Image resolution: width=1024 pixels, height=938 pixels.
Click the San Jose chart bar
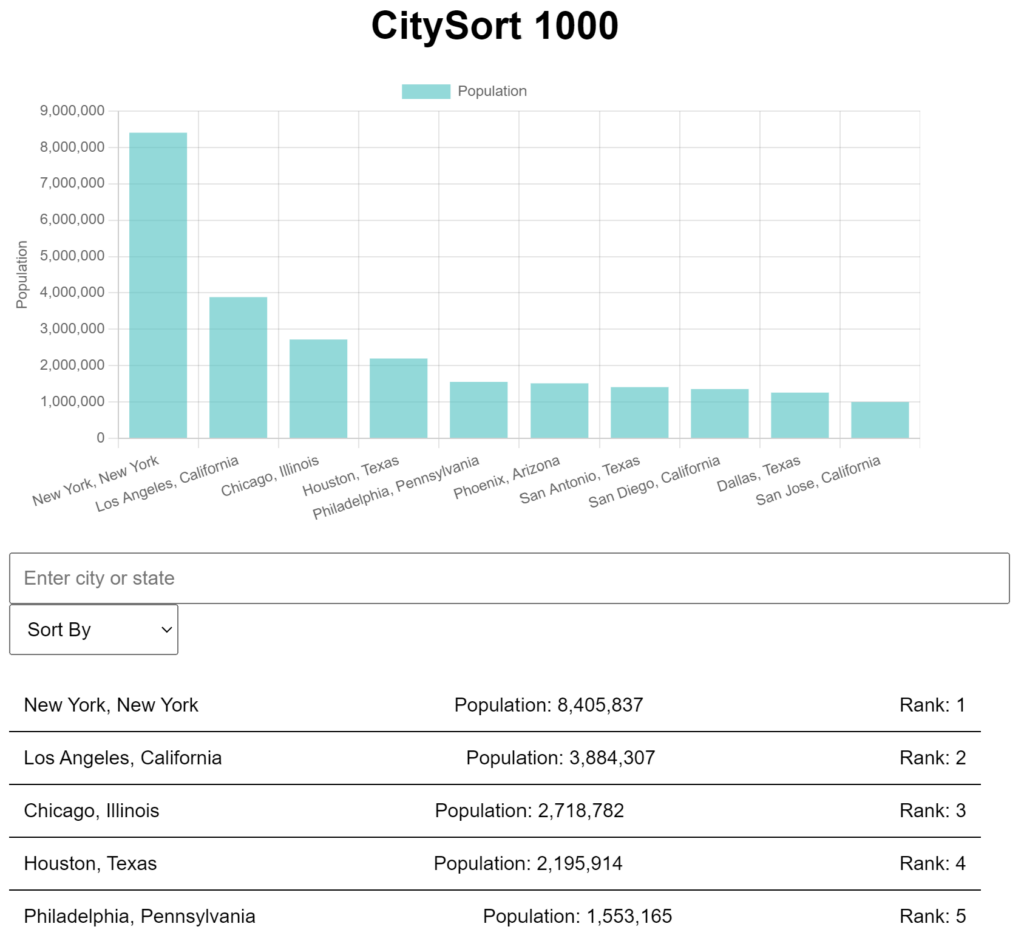(880, 420)
